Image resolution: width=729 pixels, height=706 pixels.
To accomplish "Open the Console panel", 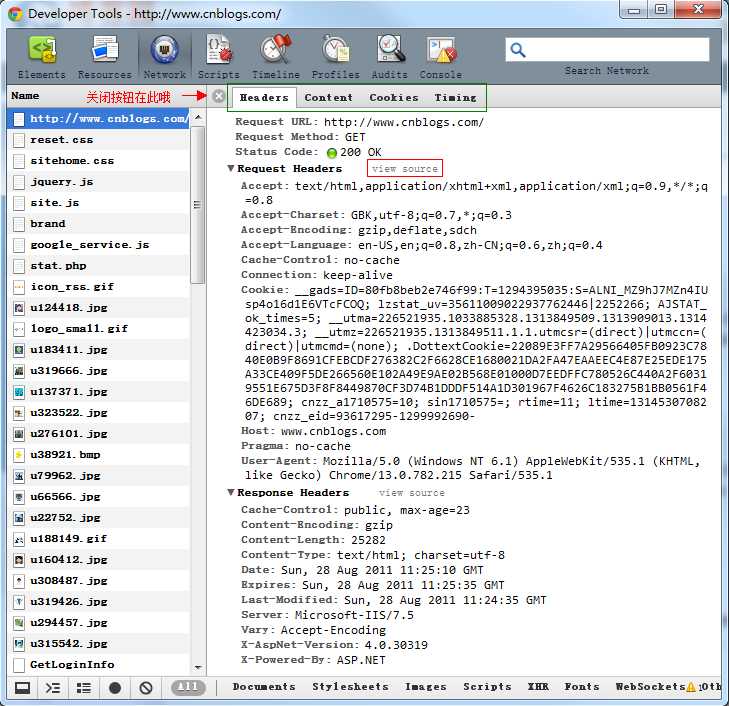I will click(x=441, y=57).
